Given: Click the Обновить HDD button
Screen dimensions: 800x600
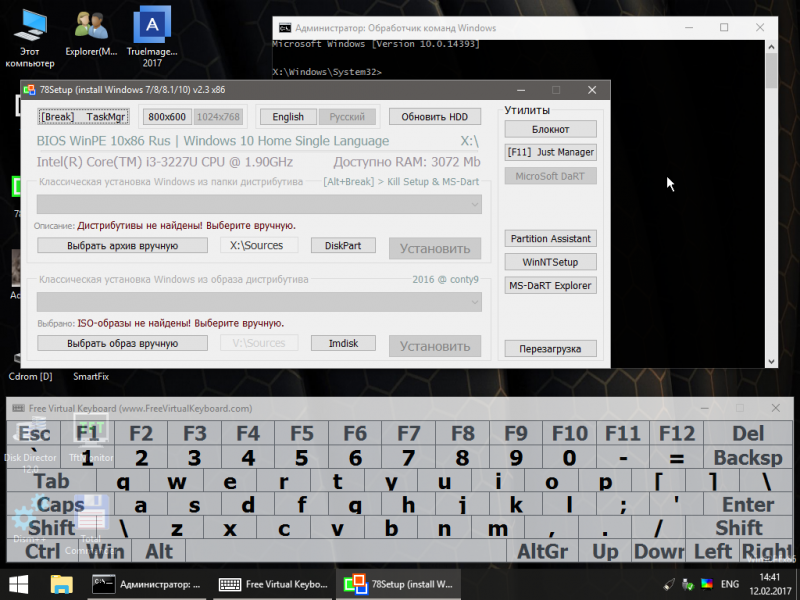Looking at the screenshot, I should coord(435,117).
